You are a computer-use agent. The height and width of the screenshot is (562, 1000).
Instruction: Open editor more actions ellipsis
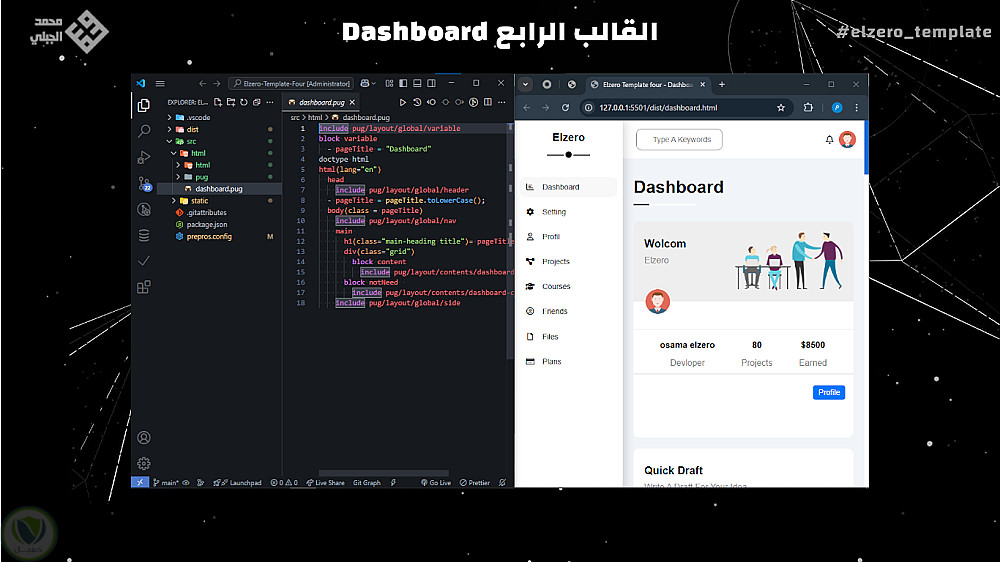[502, 102]
